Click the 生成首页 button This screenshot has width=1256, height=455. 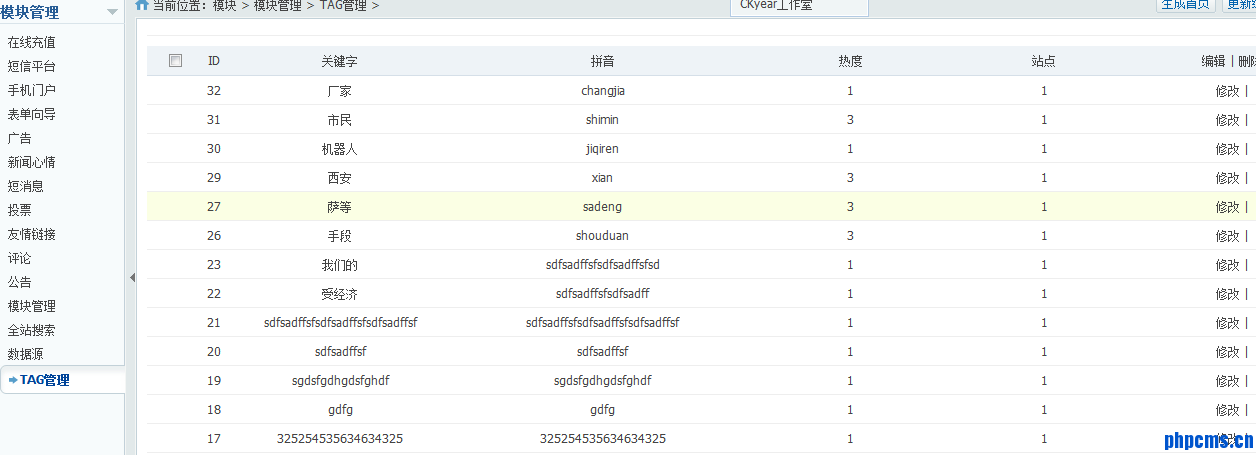click(1185, 5)
